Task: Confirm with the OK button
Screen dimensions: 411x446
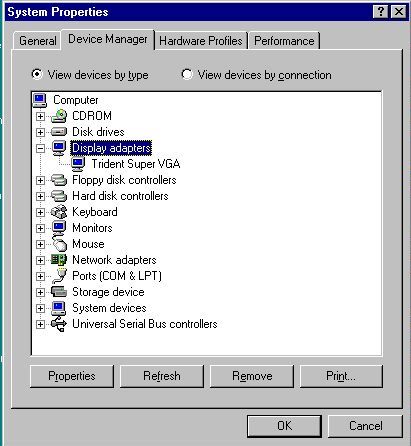Action: [284, 426]
